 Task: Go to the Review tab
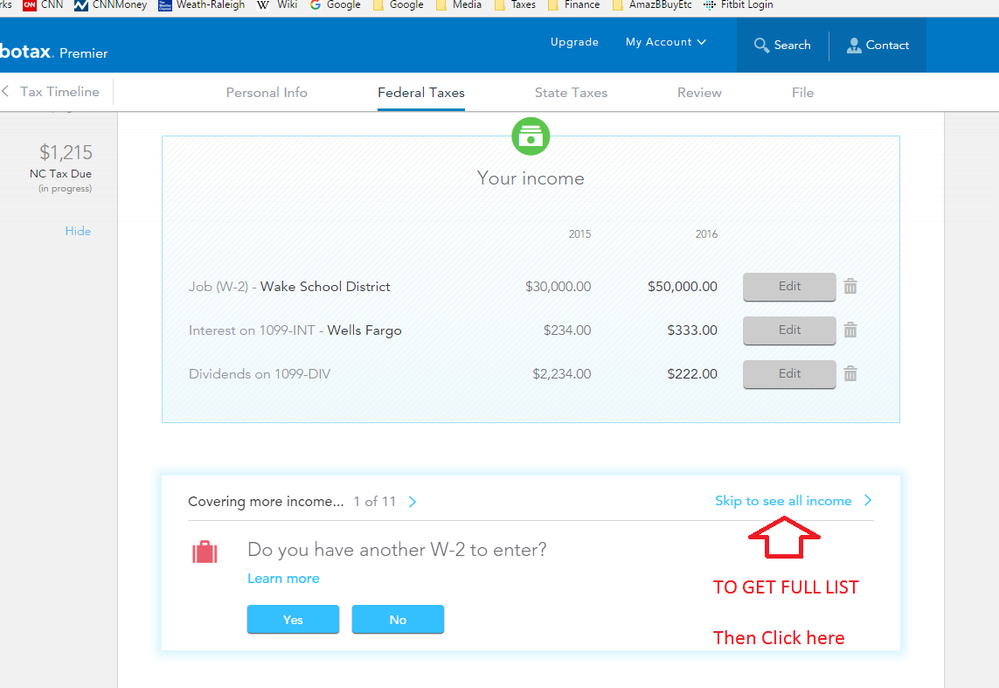(700, 93)
